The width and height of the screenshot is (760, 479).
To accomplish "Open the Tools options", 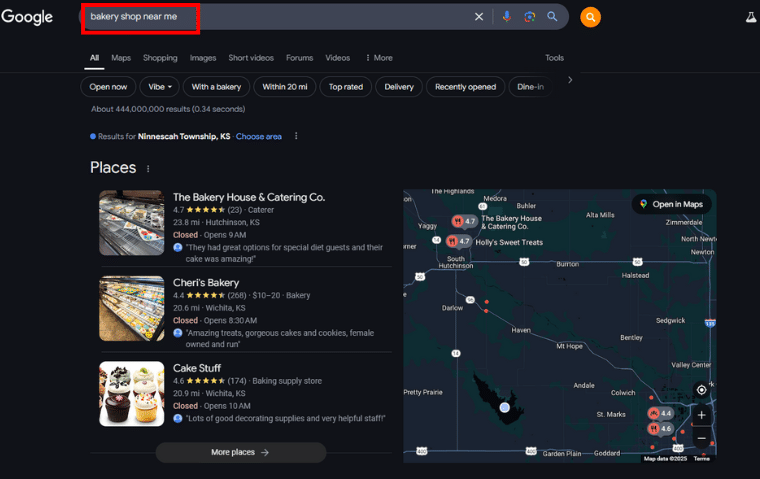I will [x=554, y=58].
